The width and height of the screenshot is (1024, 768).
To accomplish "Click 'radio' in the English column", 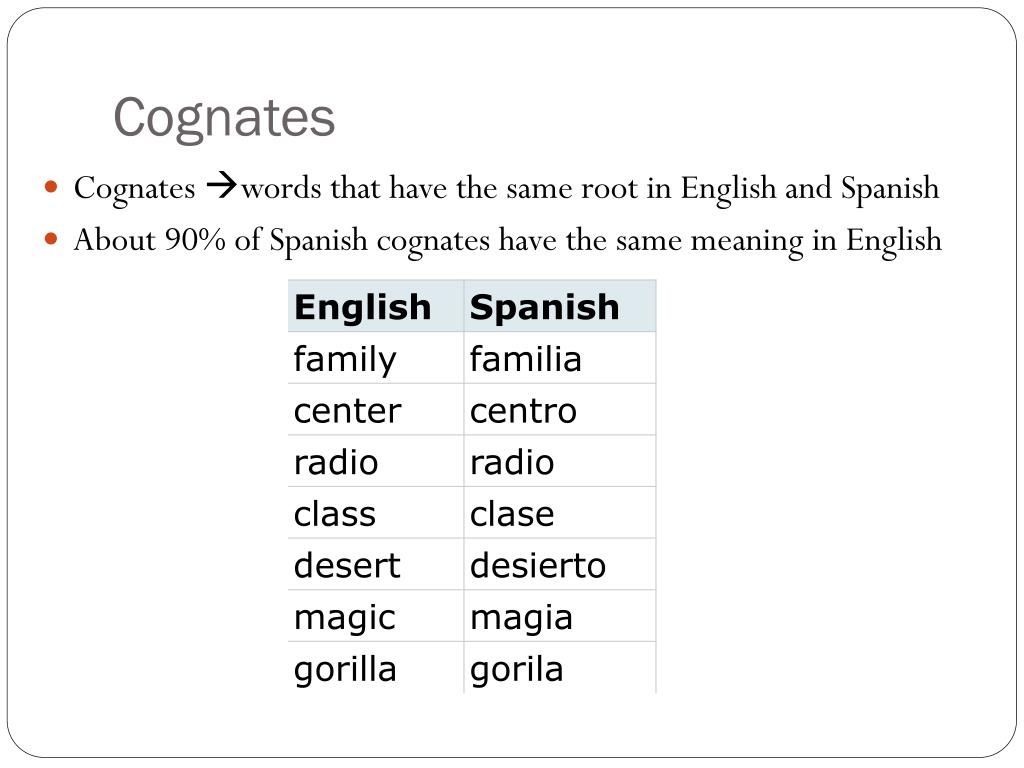I will [376, 461].
